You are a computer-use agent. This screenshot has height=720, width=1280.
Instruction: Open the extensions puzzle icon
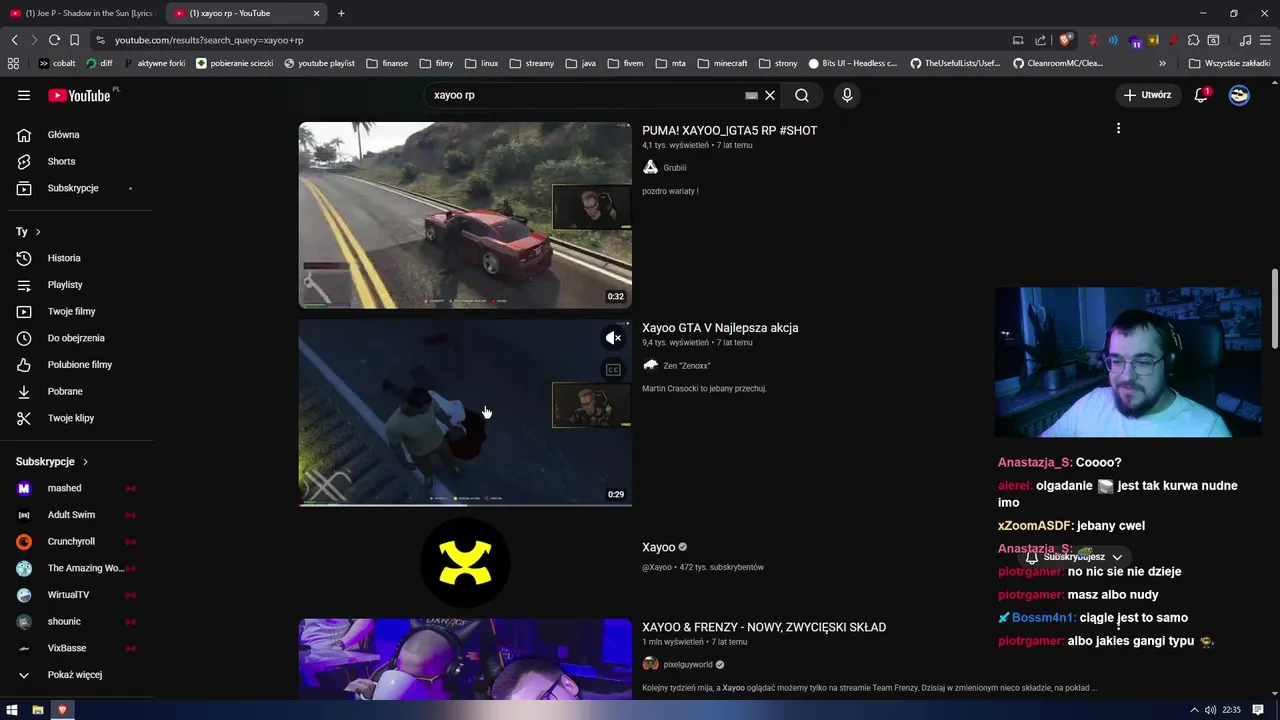click(1193, 40)
